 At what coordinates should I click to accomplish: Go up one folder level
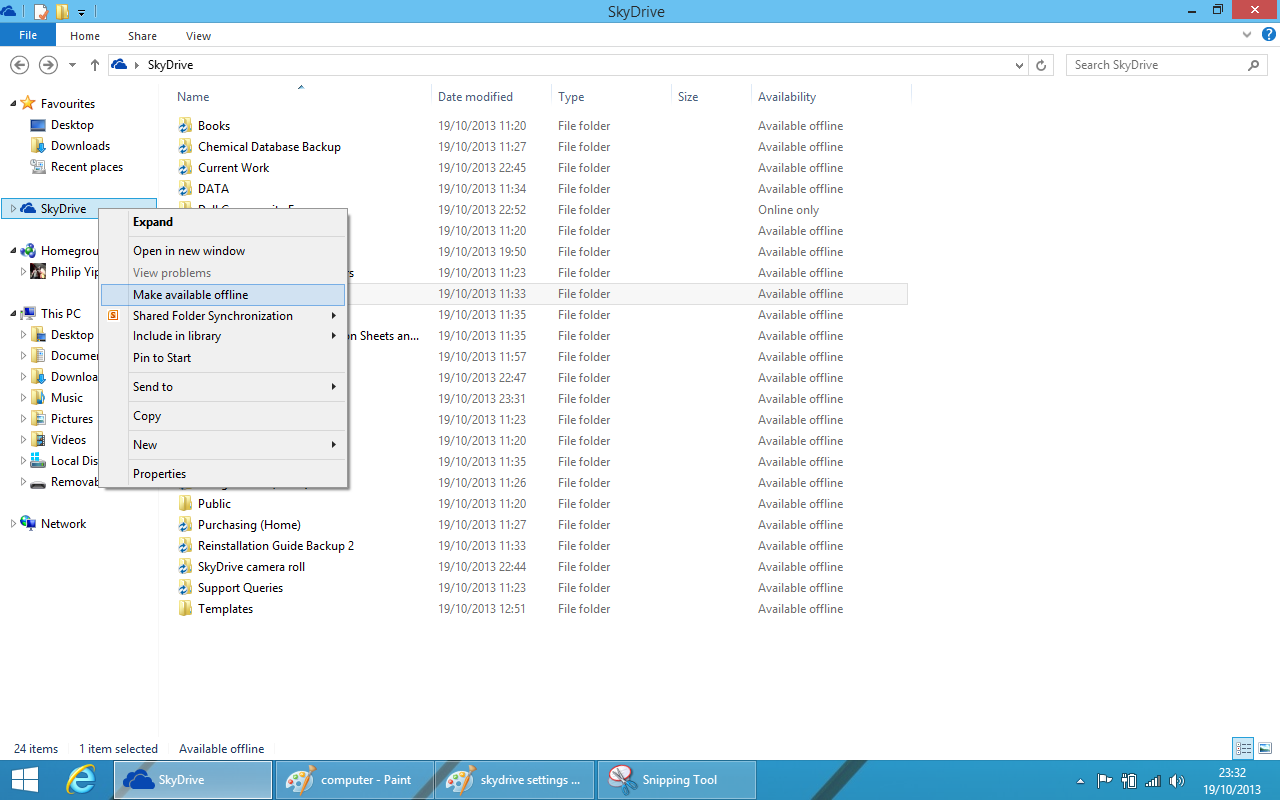pos(95,65)
